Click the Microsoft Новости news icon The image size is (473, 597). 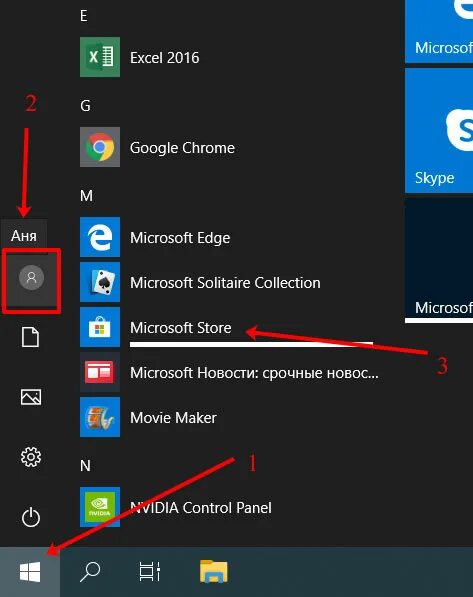tap(100, 372)
